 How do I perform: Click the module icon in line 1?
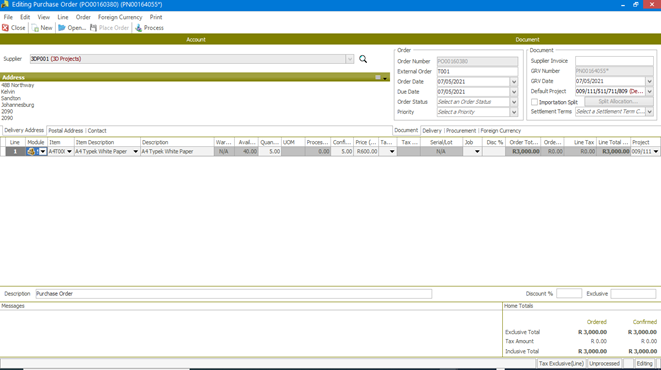31,151
